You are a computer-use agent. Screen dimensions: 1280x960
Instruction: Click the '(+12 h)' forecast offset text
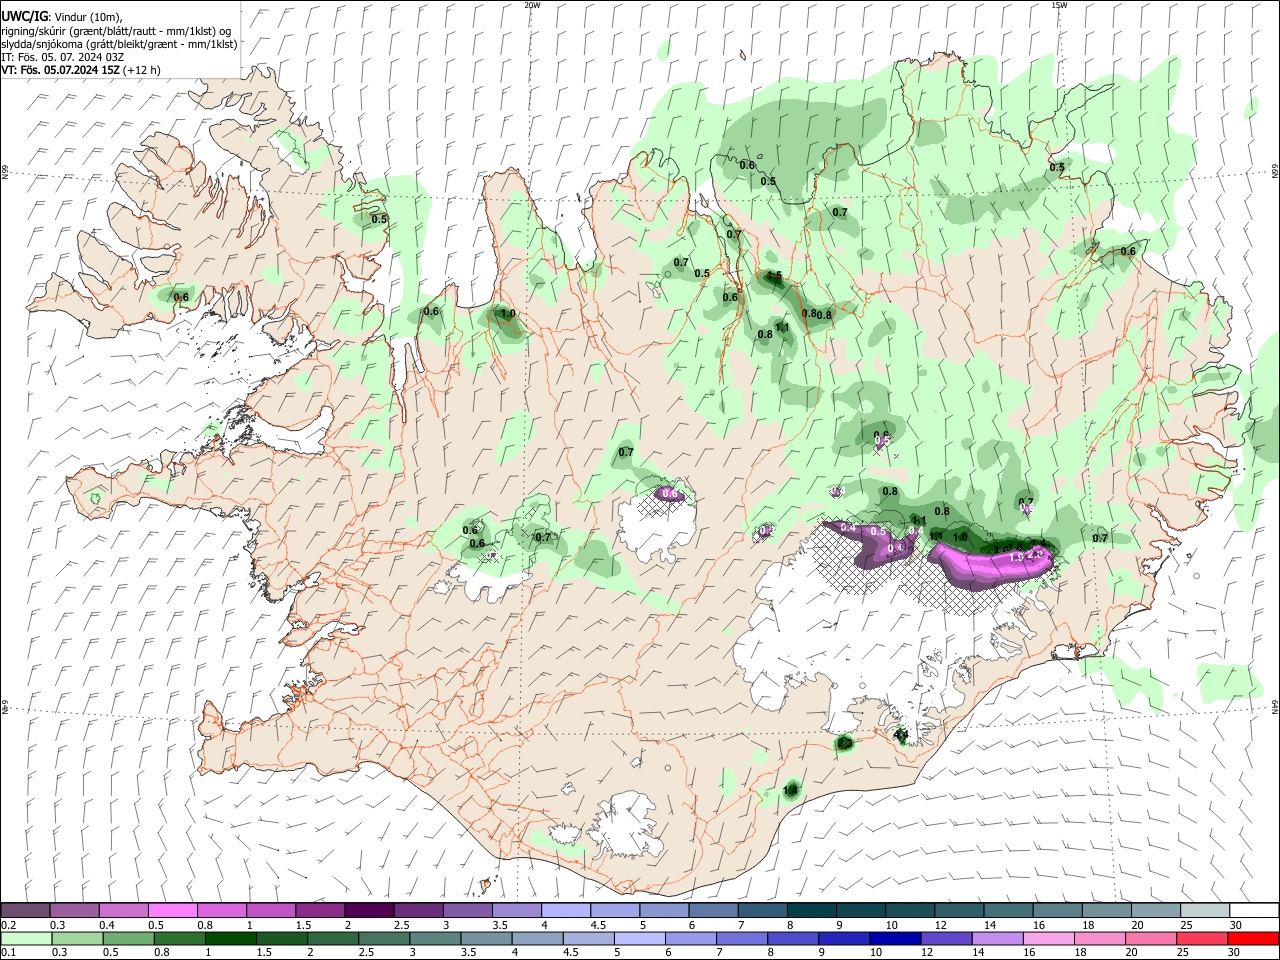pos(142,70)
